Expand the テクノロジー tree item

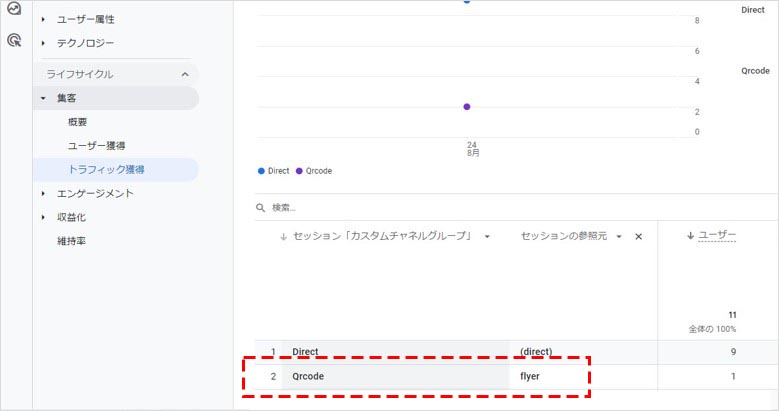tap(43, 43)
